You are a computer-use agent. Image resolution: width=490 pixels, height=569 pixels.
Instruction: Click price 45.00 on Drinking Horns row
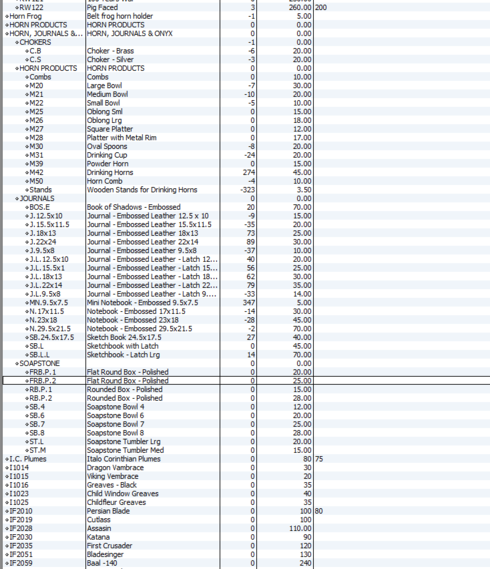tap(302, 173)
